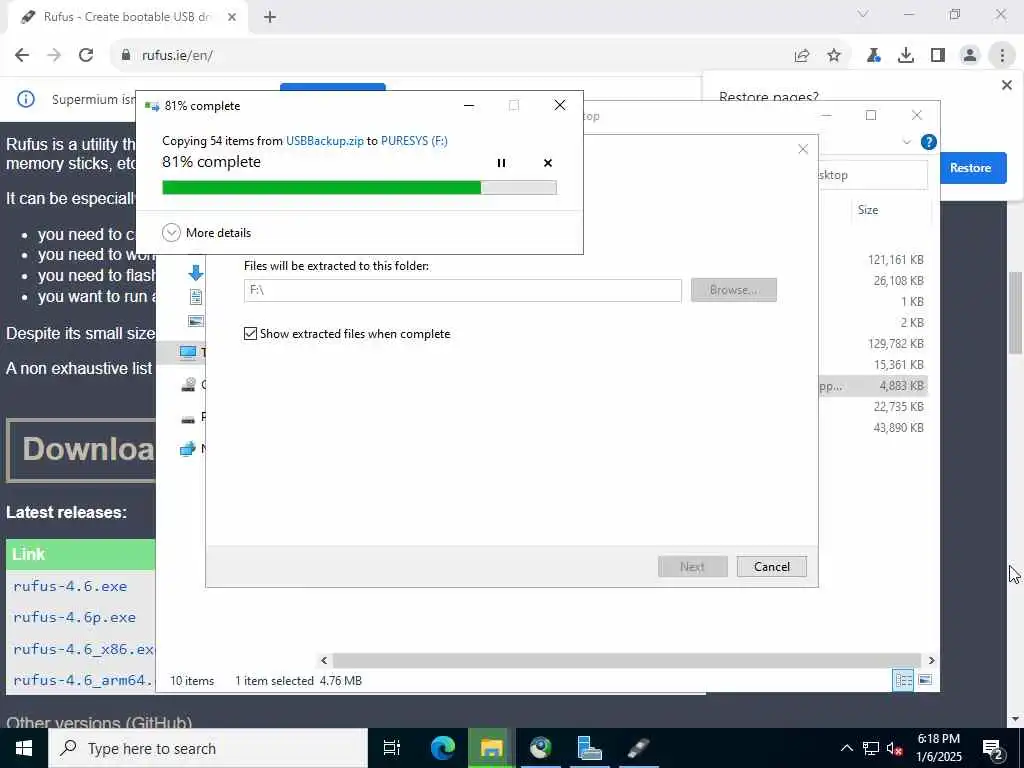
Task: Select the file sized 129,782 KB
Action: 895,344
